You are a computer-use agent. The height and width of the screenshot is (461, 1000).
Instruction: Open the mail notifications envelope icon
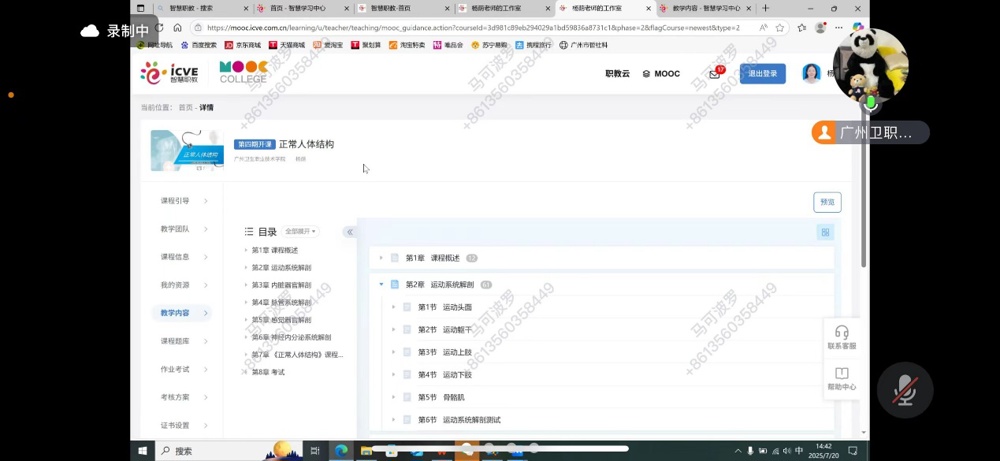coord(714,74)
